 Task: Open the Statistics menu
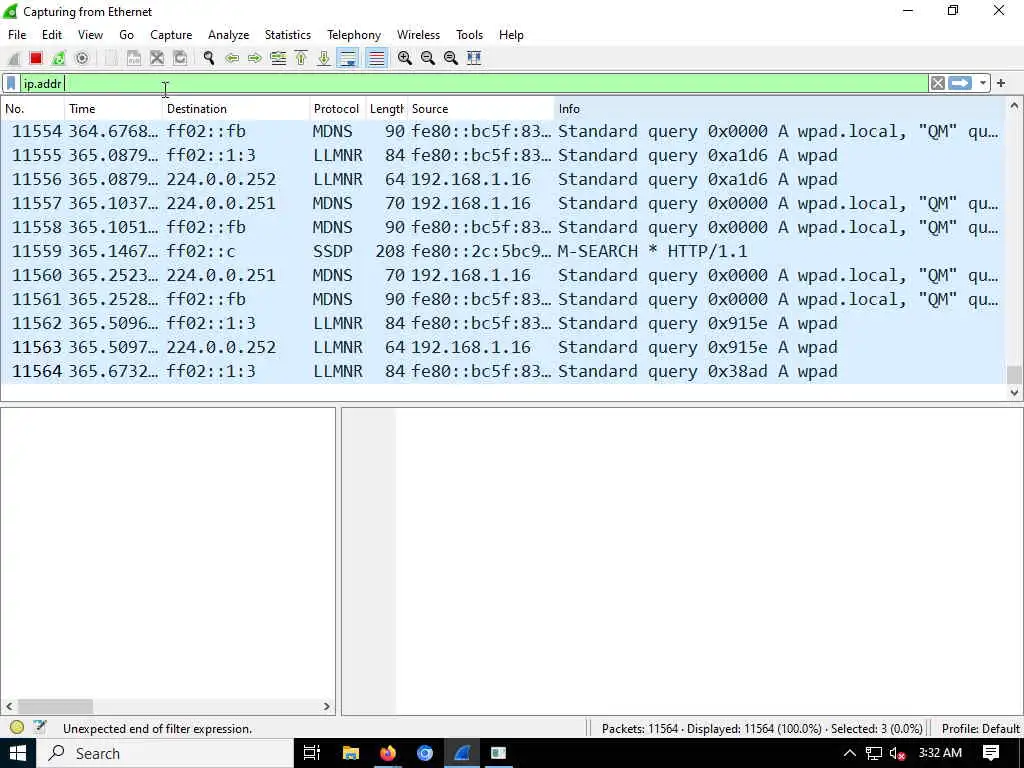click(x=287, y=35)
